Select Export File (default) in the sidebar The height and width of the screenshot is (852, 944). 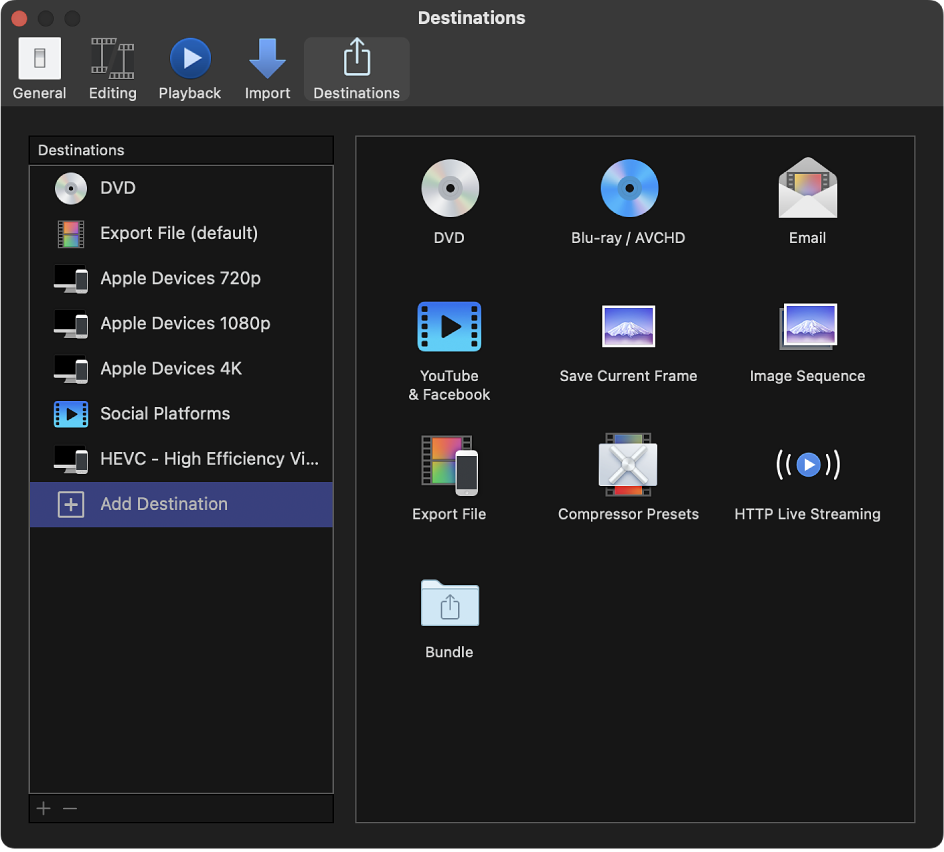pyautogui.click(x=179, y=234)
